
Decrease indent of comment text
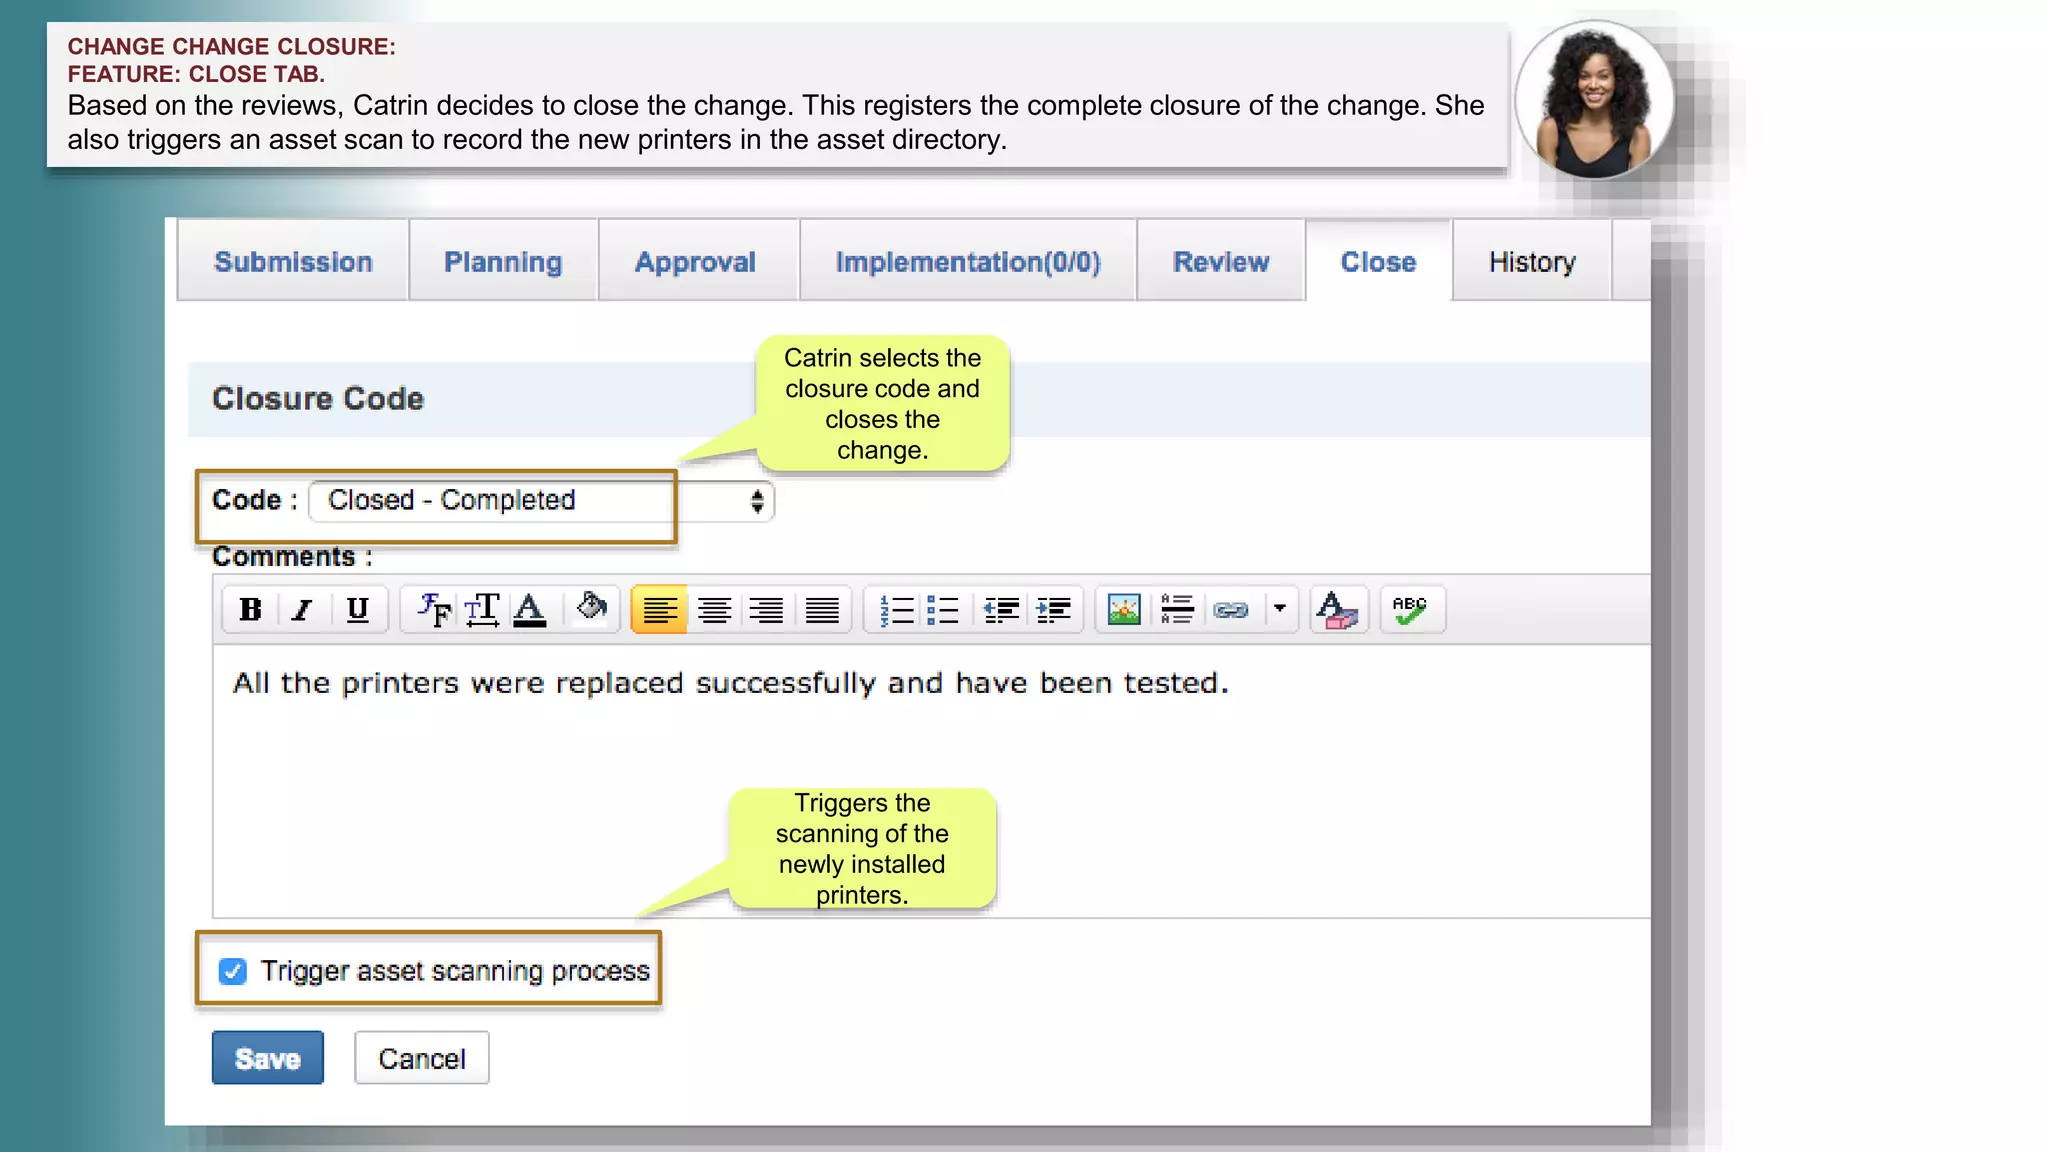[x=1001, y=609]
